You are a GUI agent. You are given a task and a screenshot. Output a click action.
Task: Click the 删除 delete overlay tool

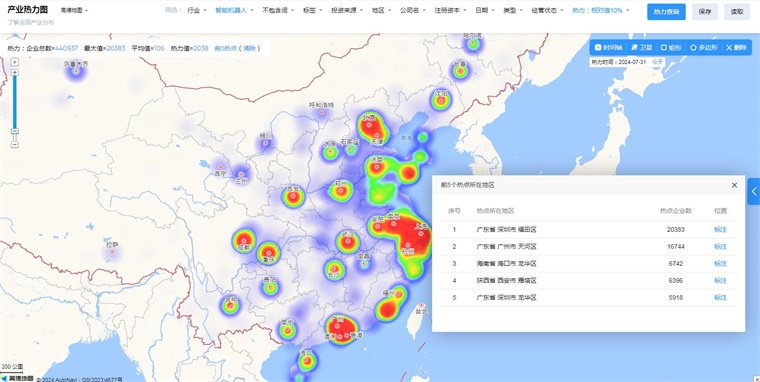[736, 48]
